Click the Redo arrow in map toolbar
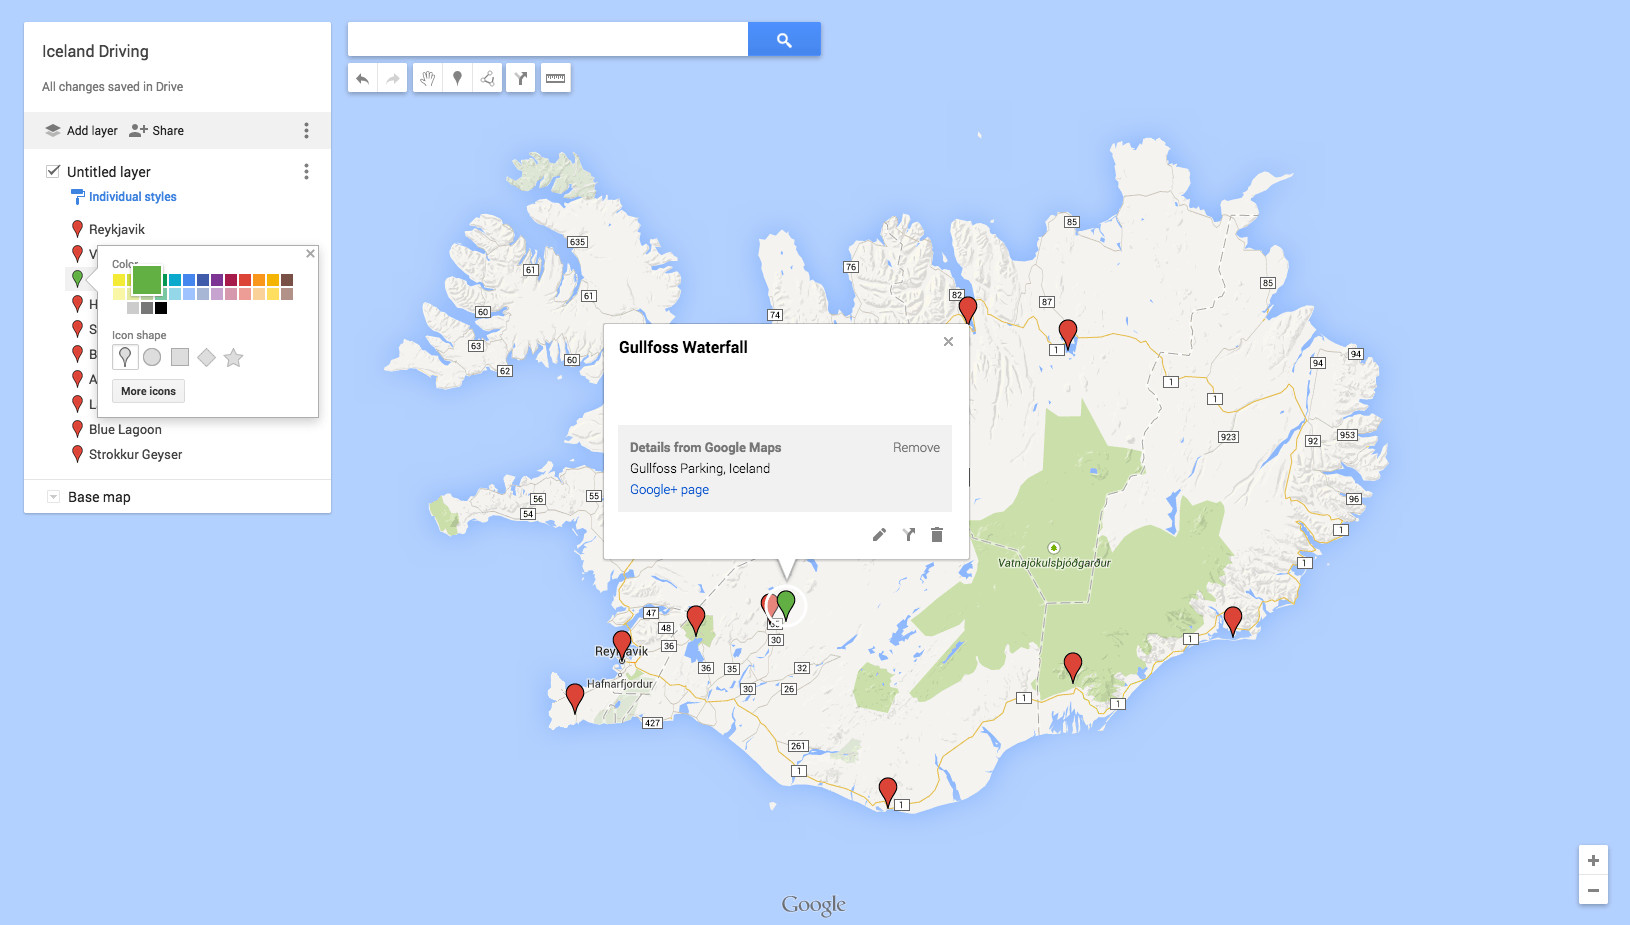The height and width of the screenshot is (925, 1630). (393, 78)
